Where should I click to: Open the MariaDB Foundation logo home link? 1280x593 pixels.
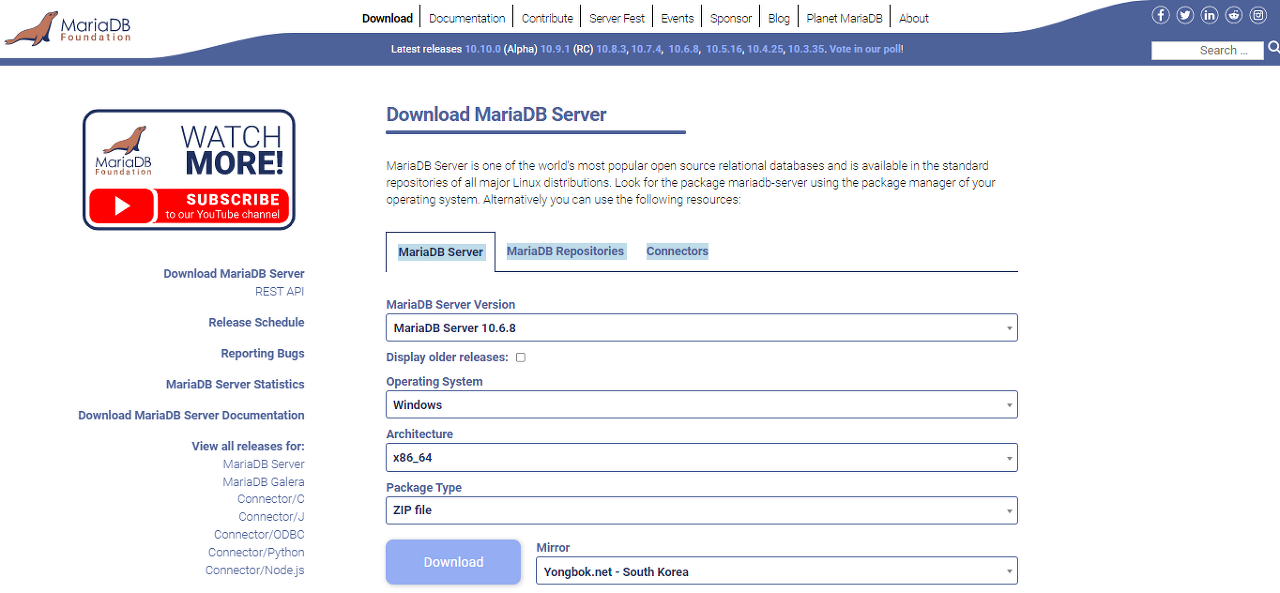68,28
